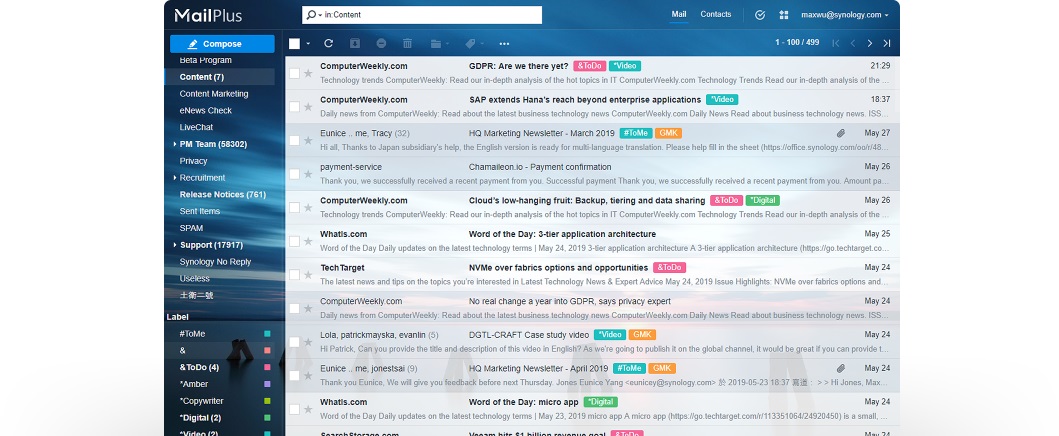Toggle the select-all checkbox

294,43
